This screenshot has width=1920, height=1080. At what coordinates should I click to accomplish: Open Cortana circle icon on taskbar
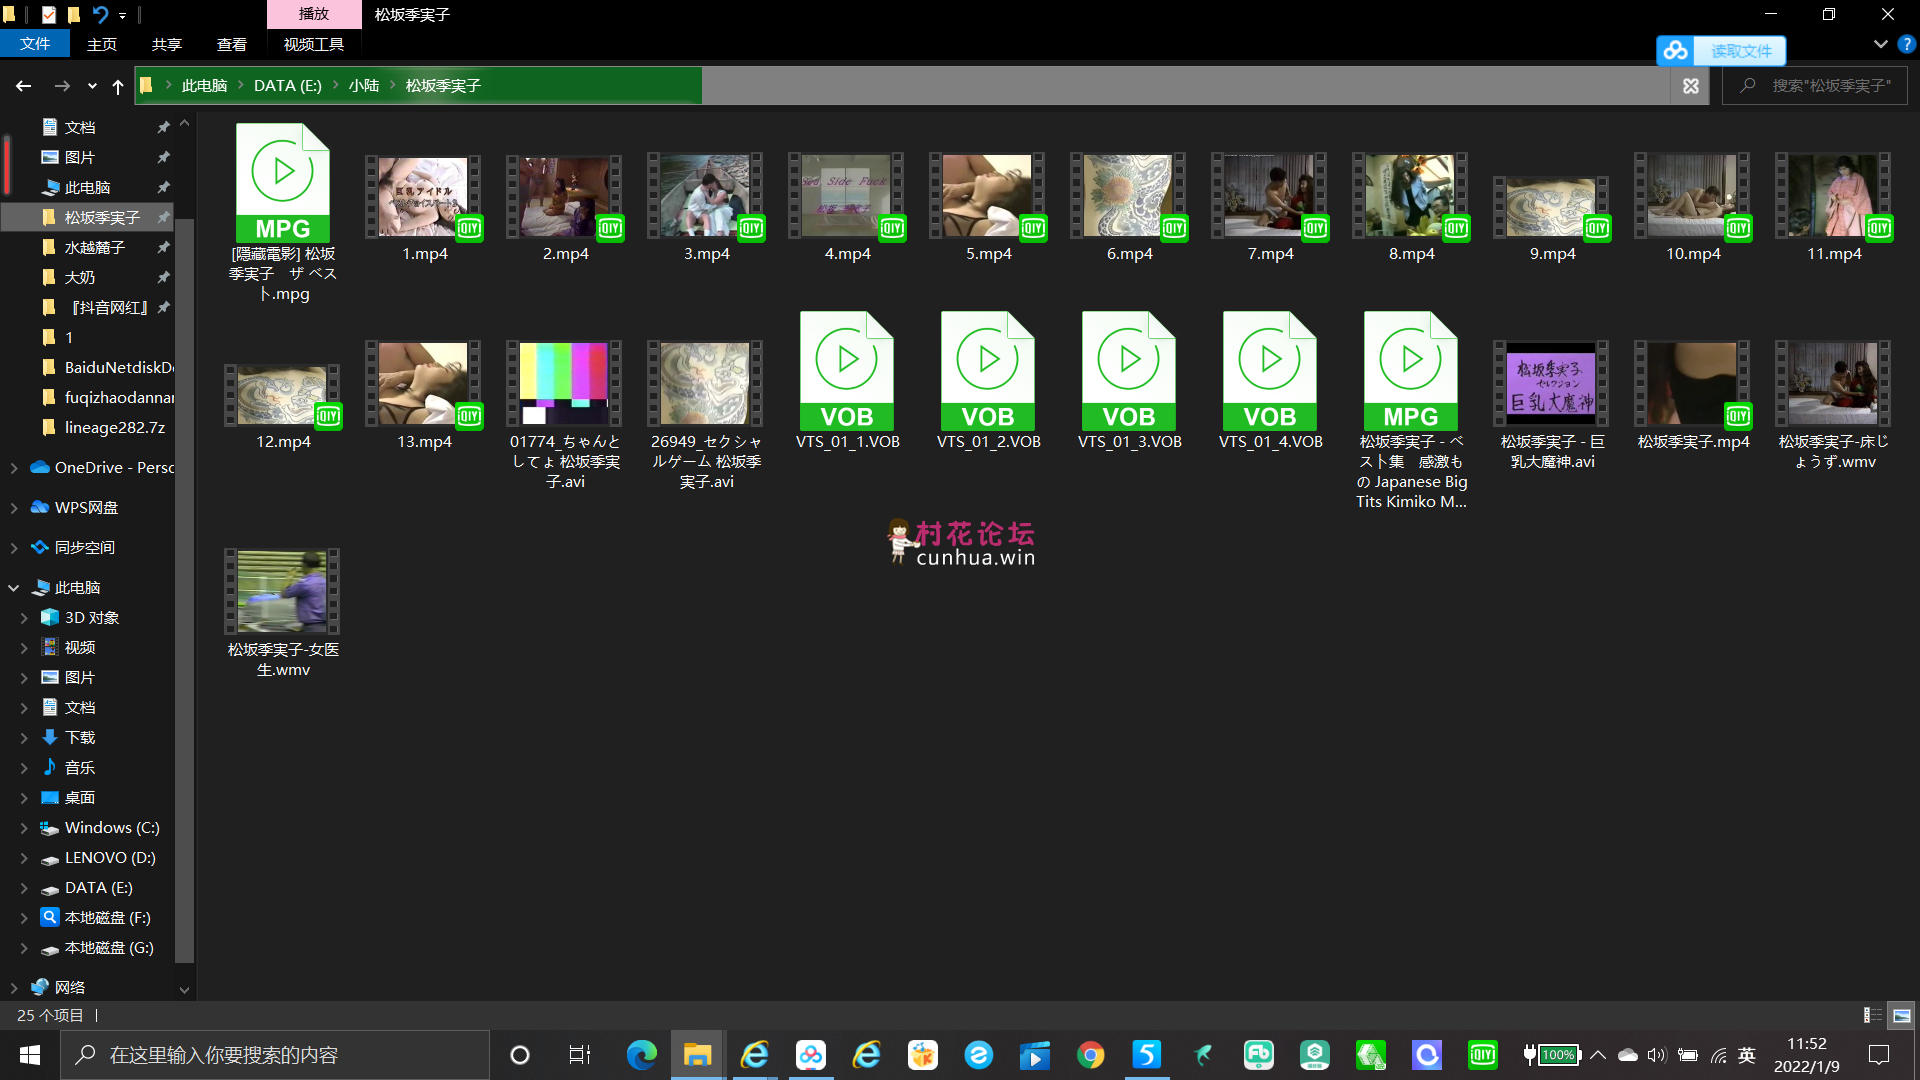[519, 1055]
